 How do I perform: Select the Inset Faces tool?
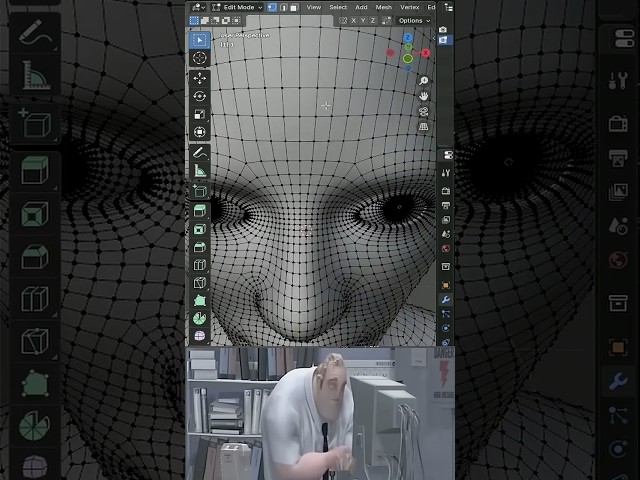click(200, 229)
